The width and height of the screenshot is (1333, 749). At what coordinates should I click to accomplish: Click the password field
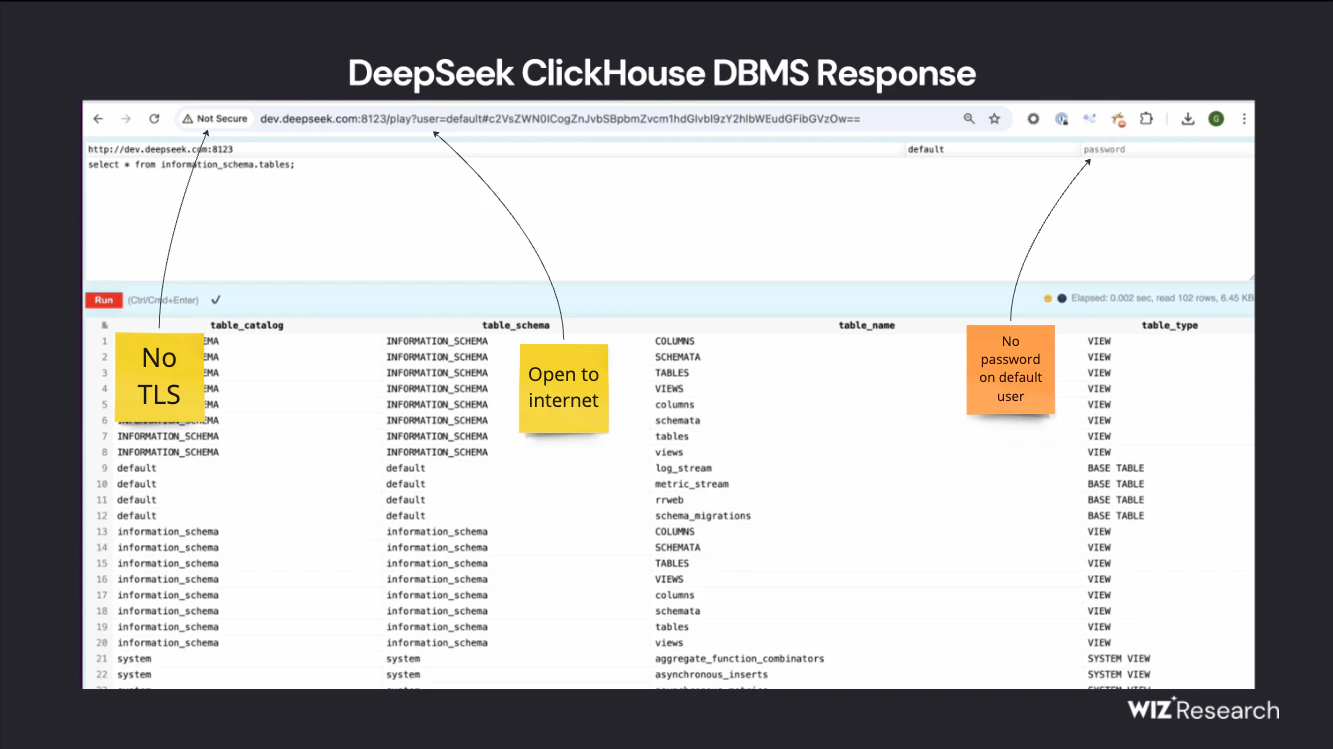1167,149
